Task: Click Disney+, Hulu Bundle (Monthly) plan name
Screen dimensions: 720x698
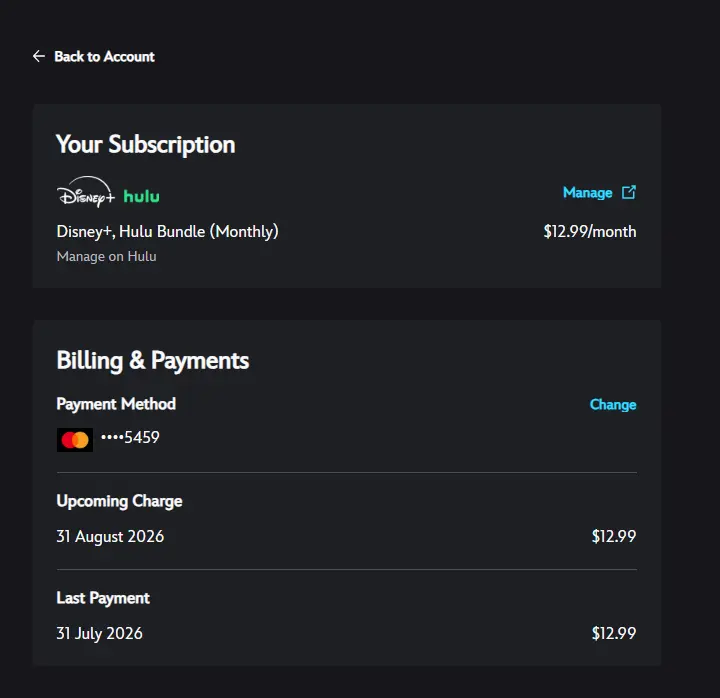Action: (167, 231)
